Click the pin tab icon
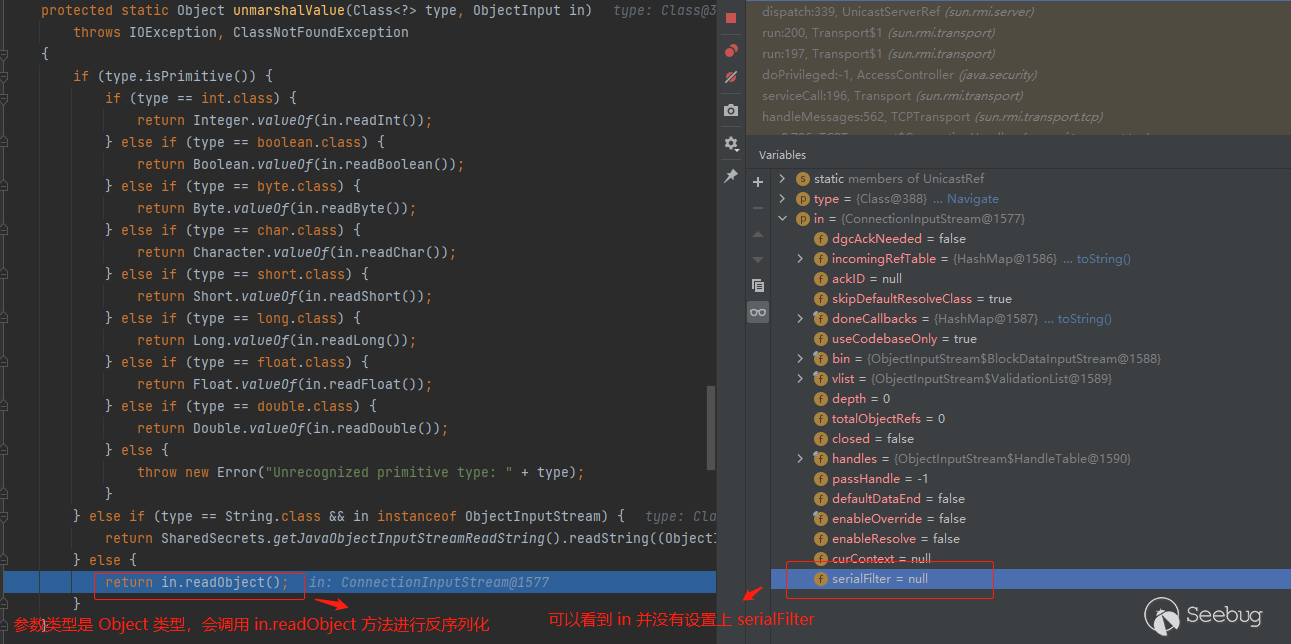 click(731, 176)
